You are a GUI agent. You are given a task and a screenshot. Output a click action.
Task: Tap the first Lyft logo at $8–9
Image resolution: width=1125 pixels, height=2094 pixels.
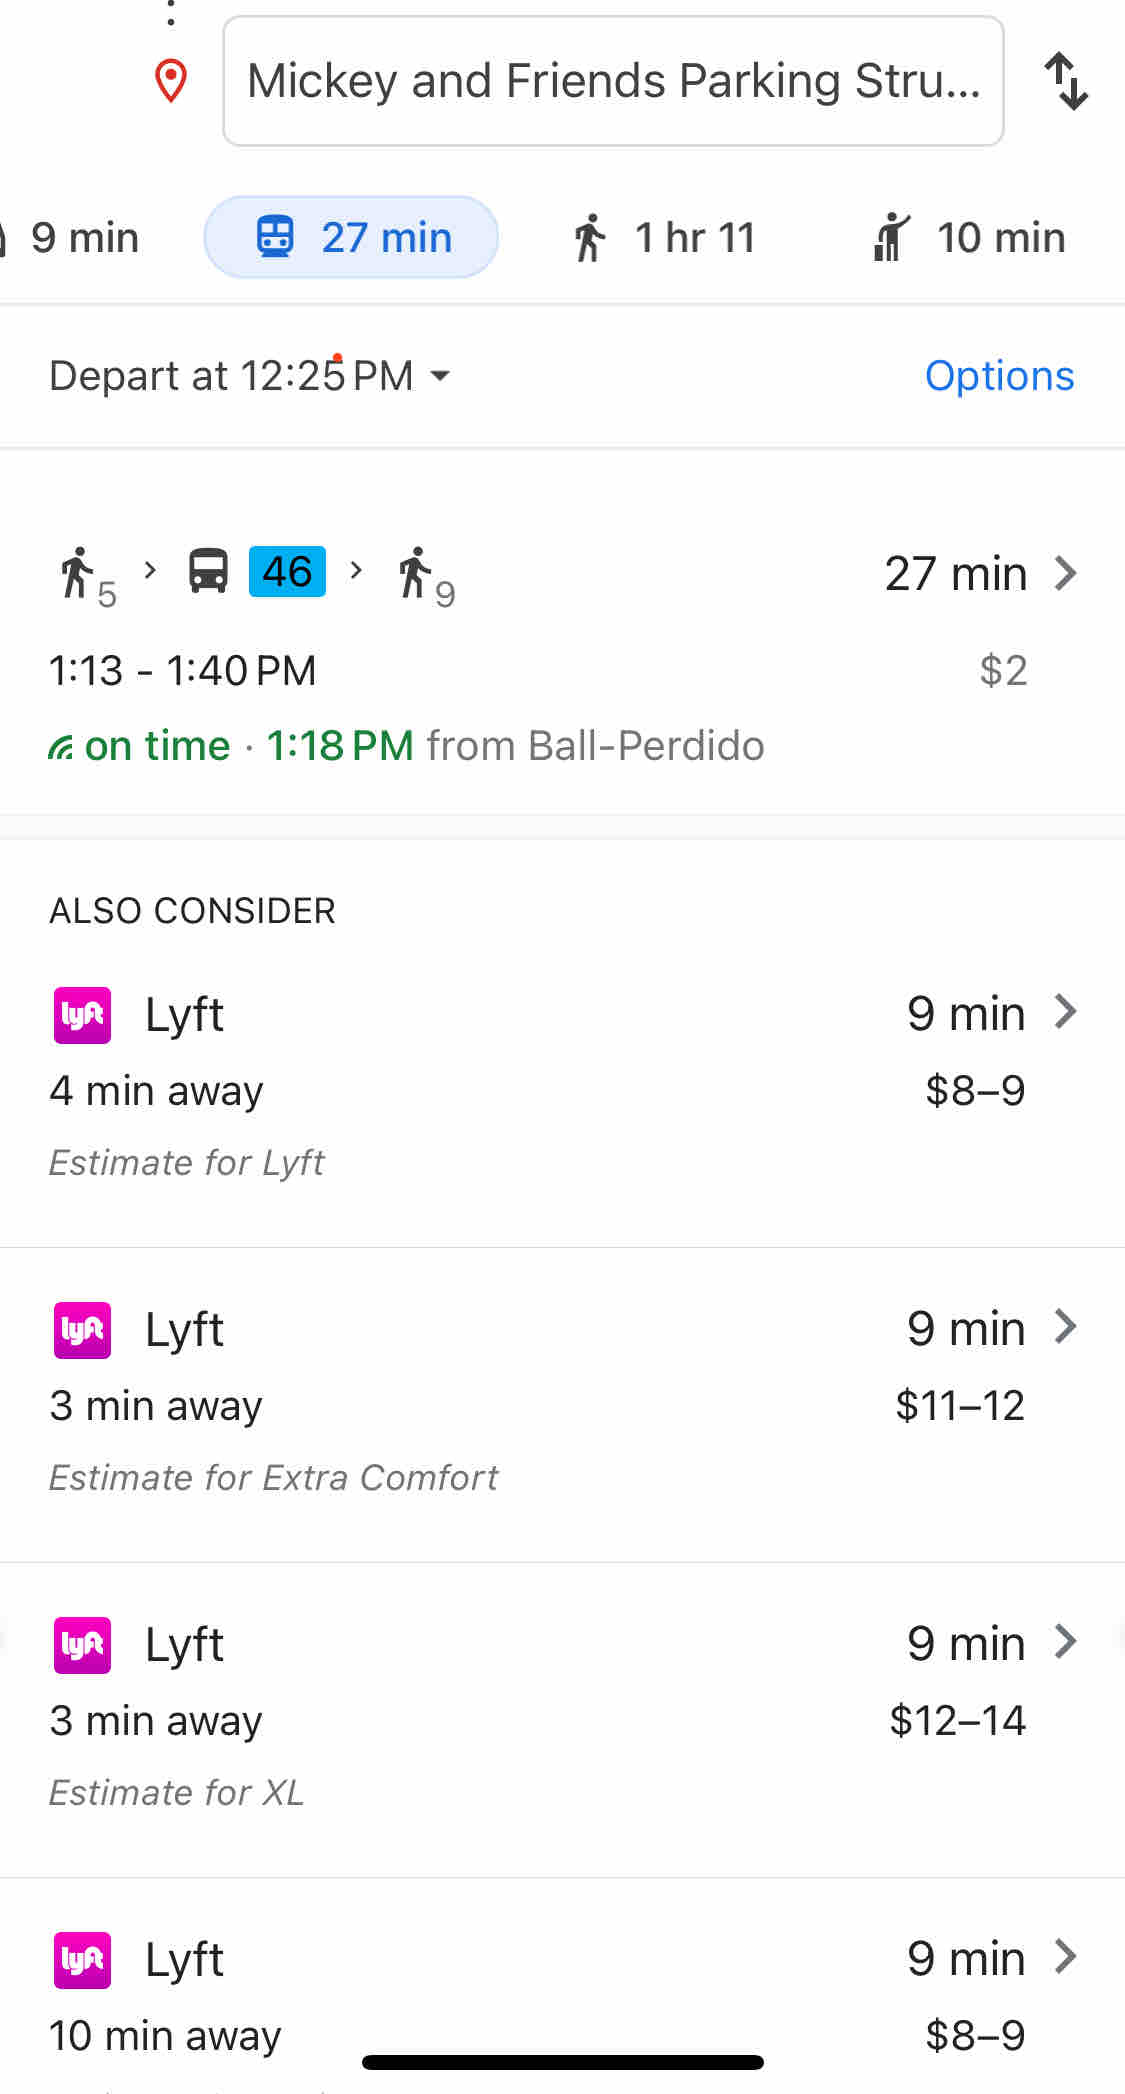(x=82, y=1015)
